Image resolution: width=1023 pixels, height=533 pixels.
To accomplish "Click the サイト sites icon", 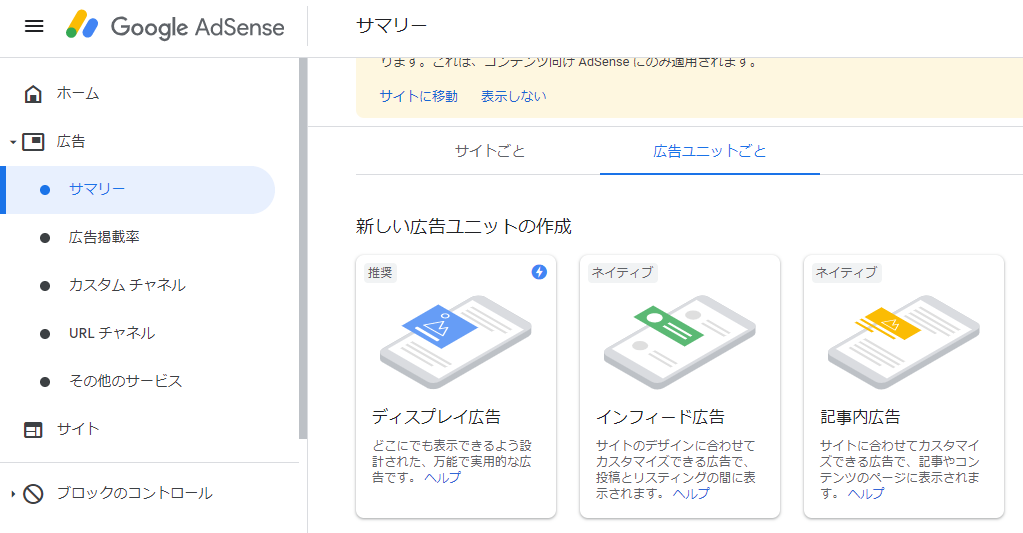I will [x=33, y=430].
